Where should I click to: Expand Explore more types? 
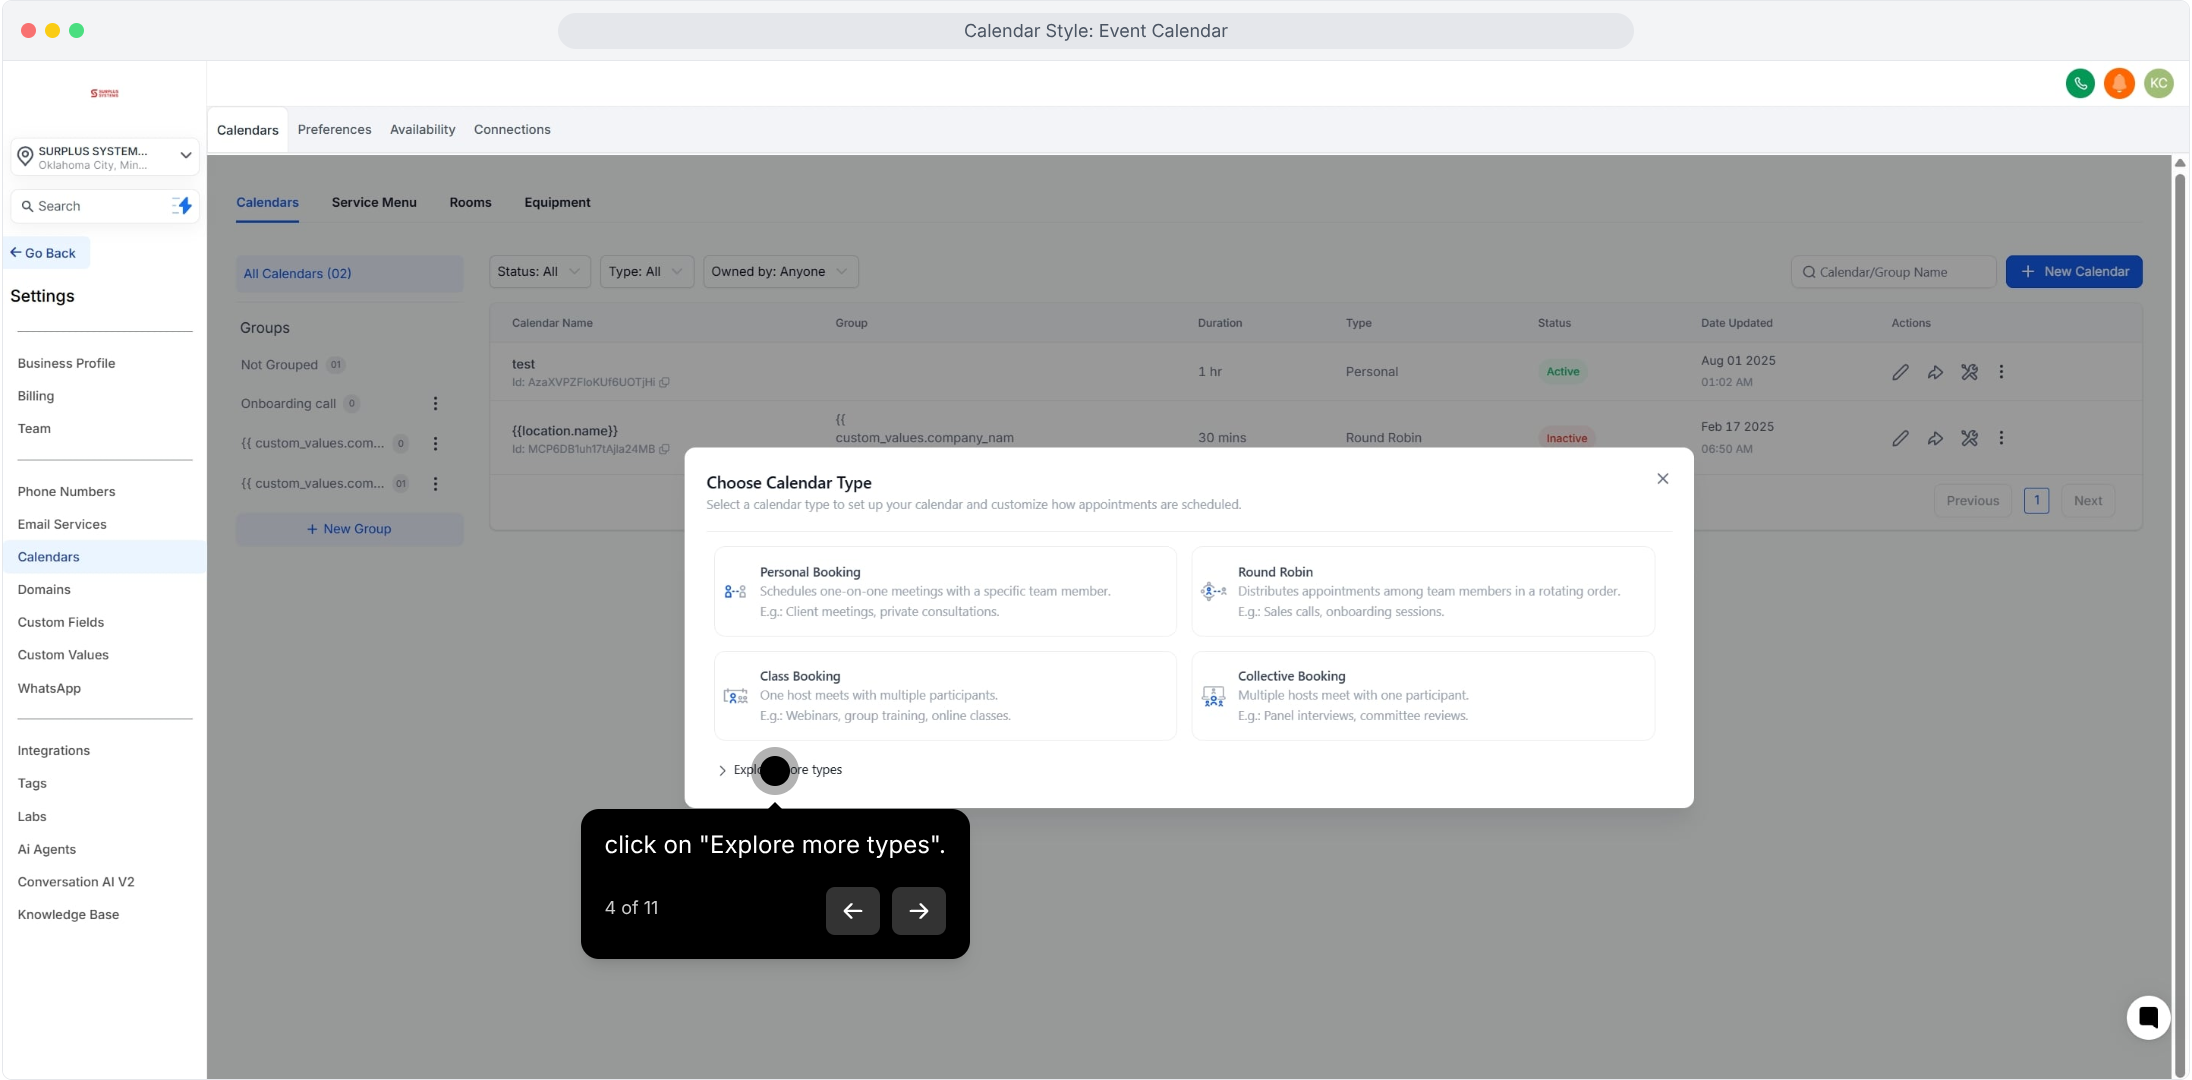pos(781,770)
